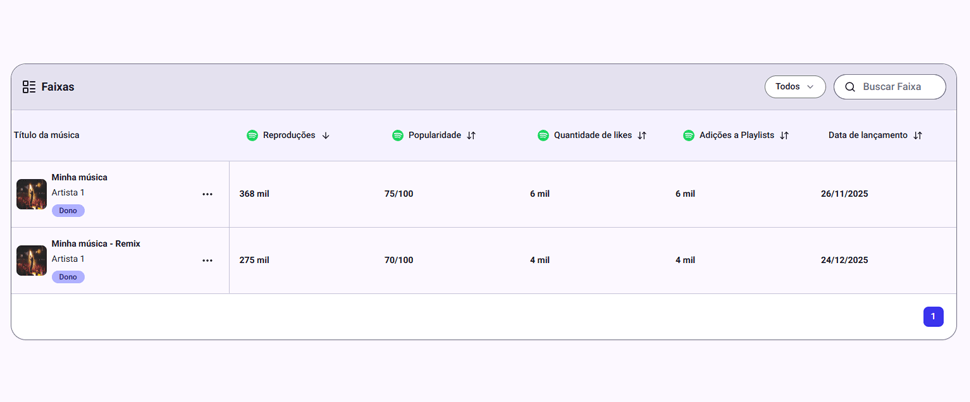Toggle sort arrows on Popularidade column

[x=471, y=135]
